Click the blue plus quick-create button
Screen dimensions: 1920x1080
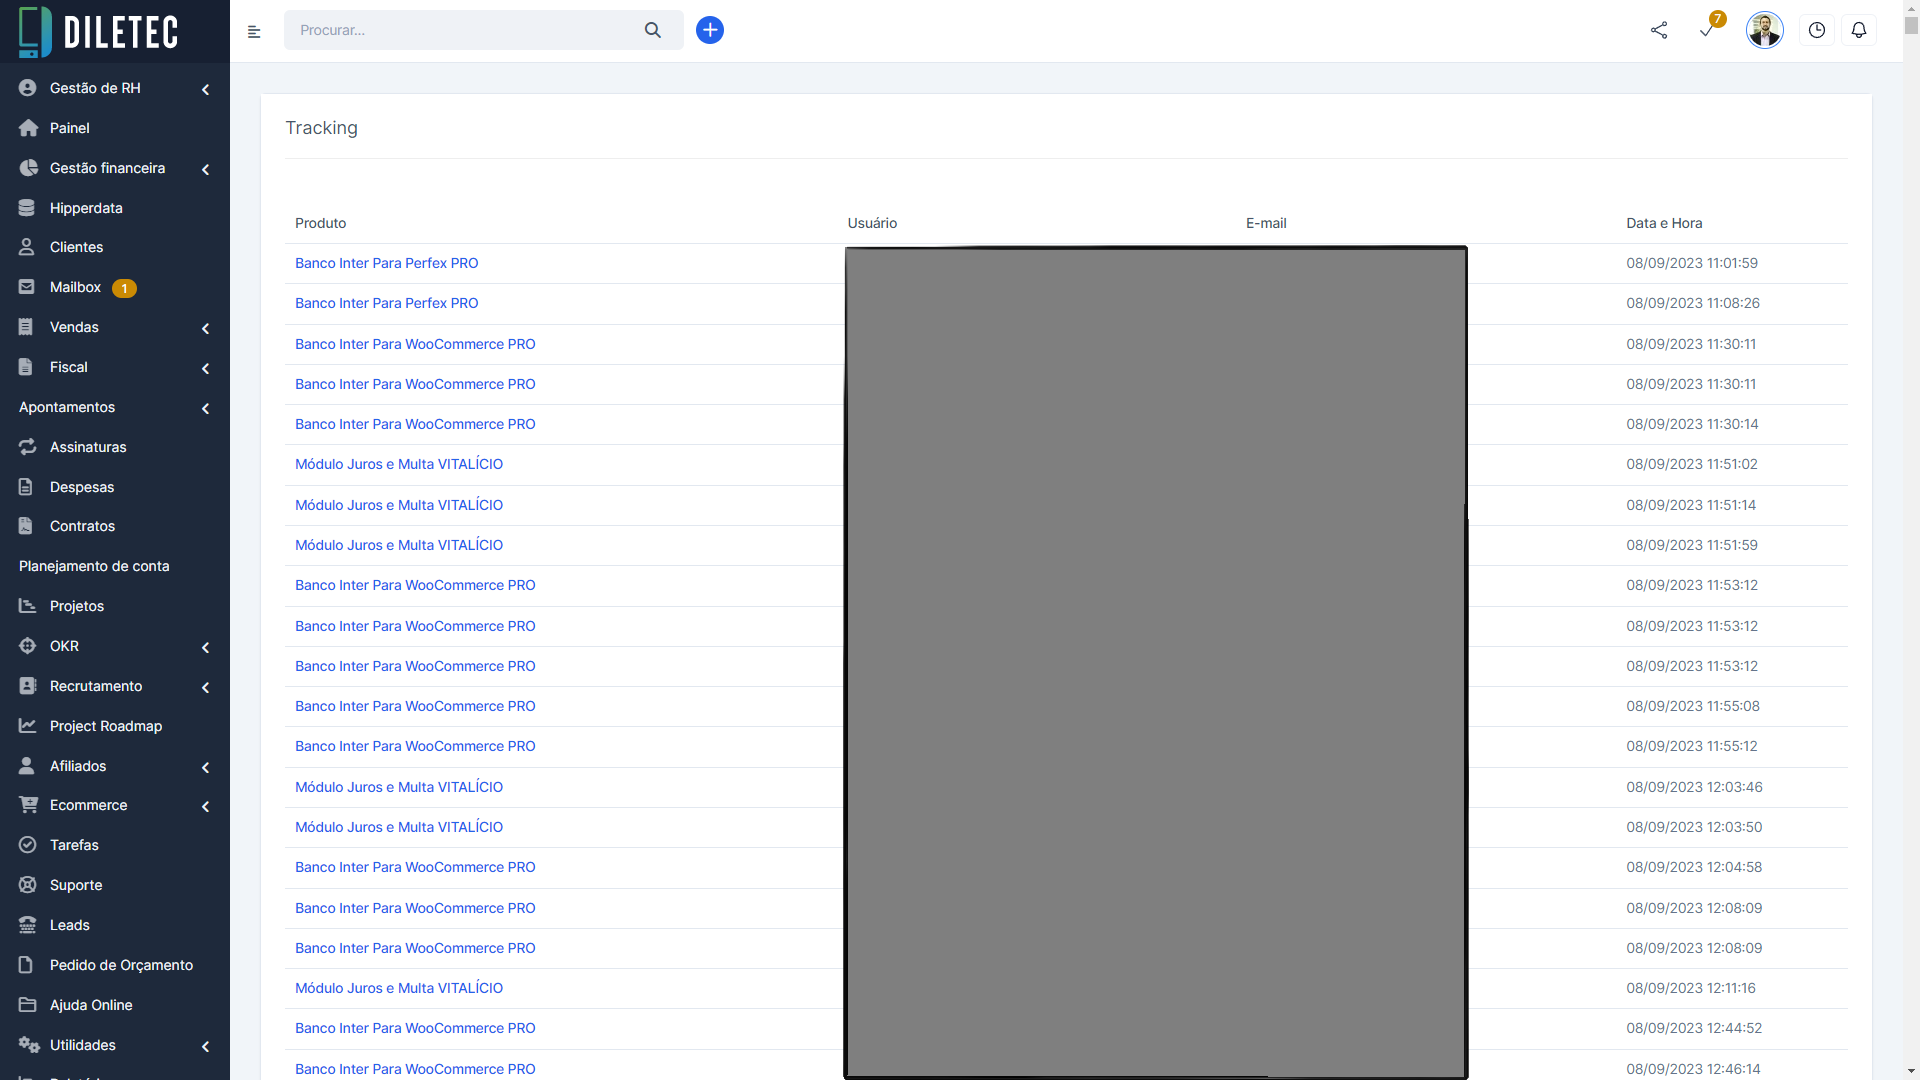click(x=710, y=30)
